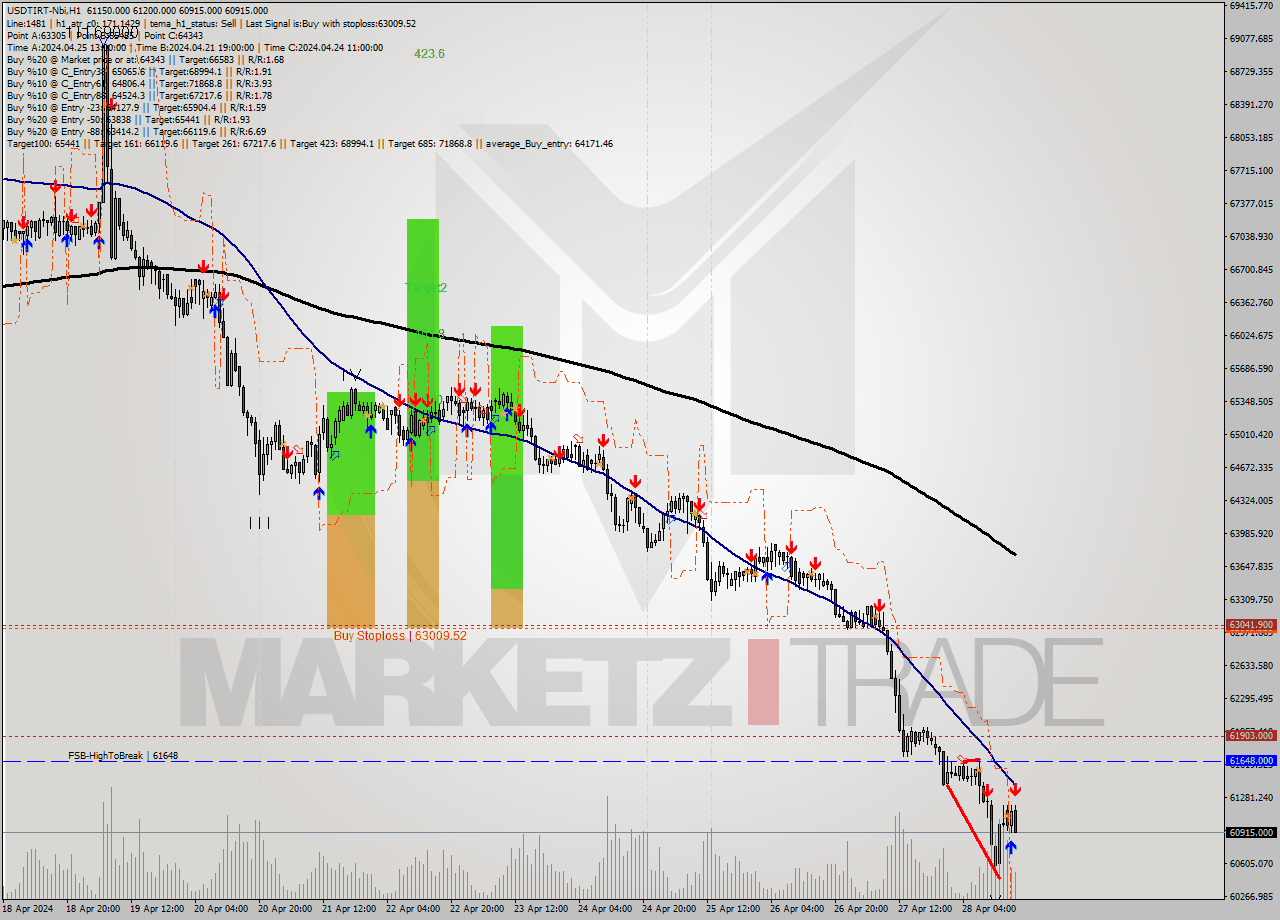Click the line with Target:71868.8 and R/R:3.93
Screen dimensions: 1280x920
139,83
